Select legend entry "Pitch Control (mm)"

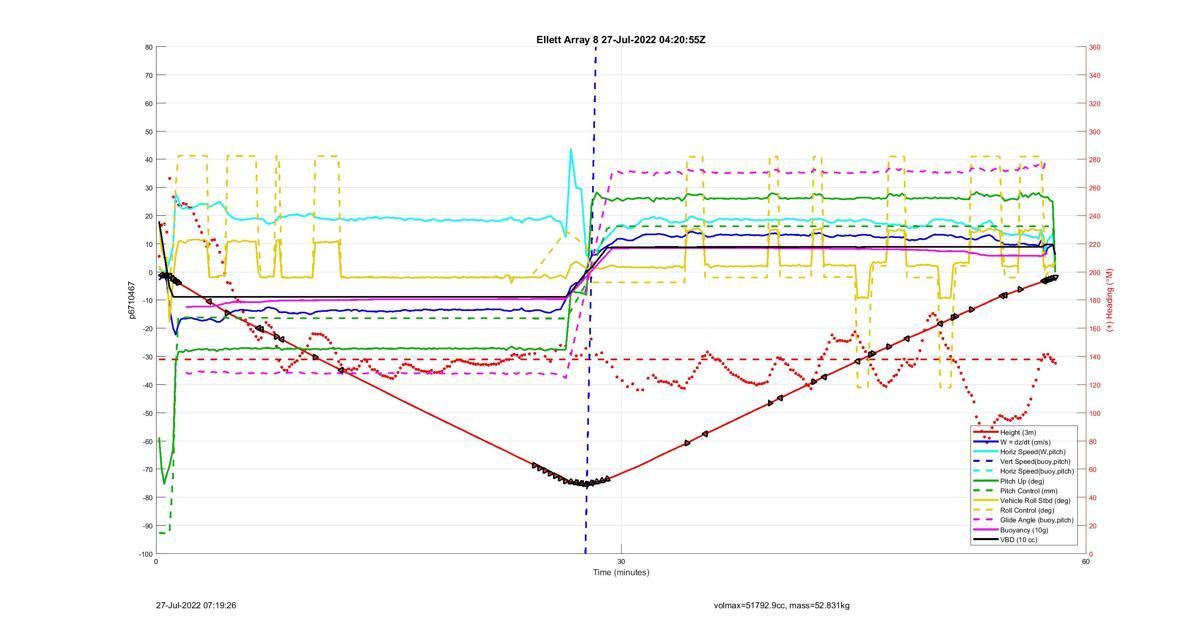coord(1024,491)
